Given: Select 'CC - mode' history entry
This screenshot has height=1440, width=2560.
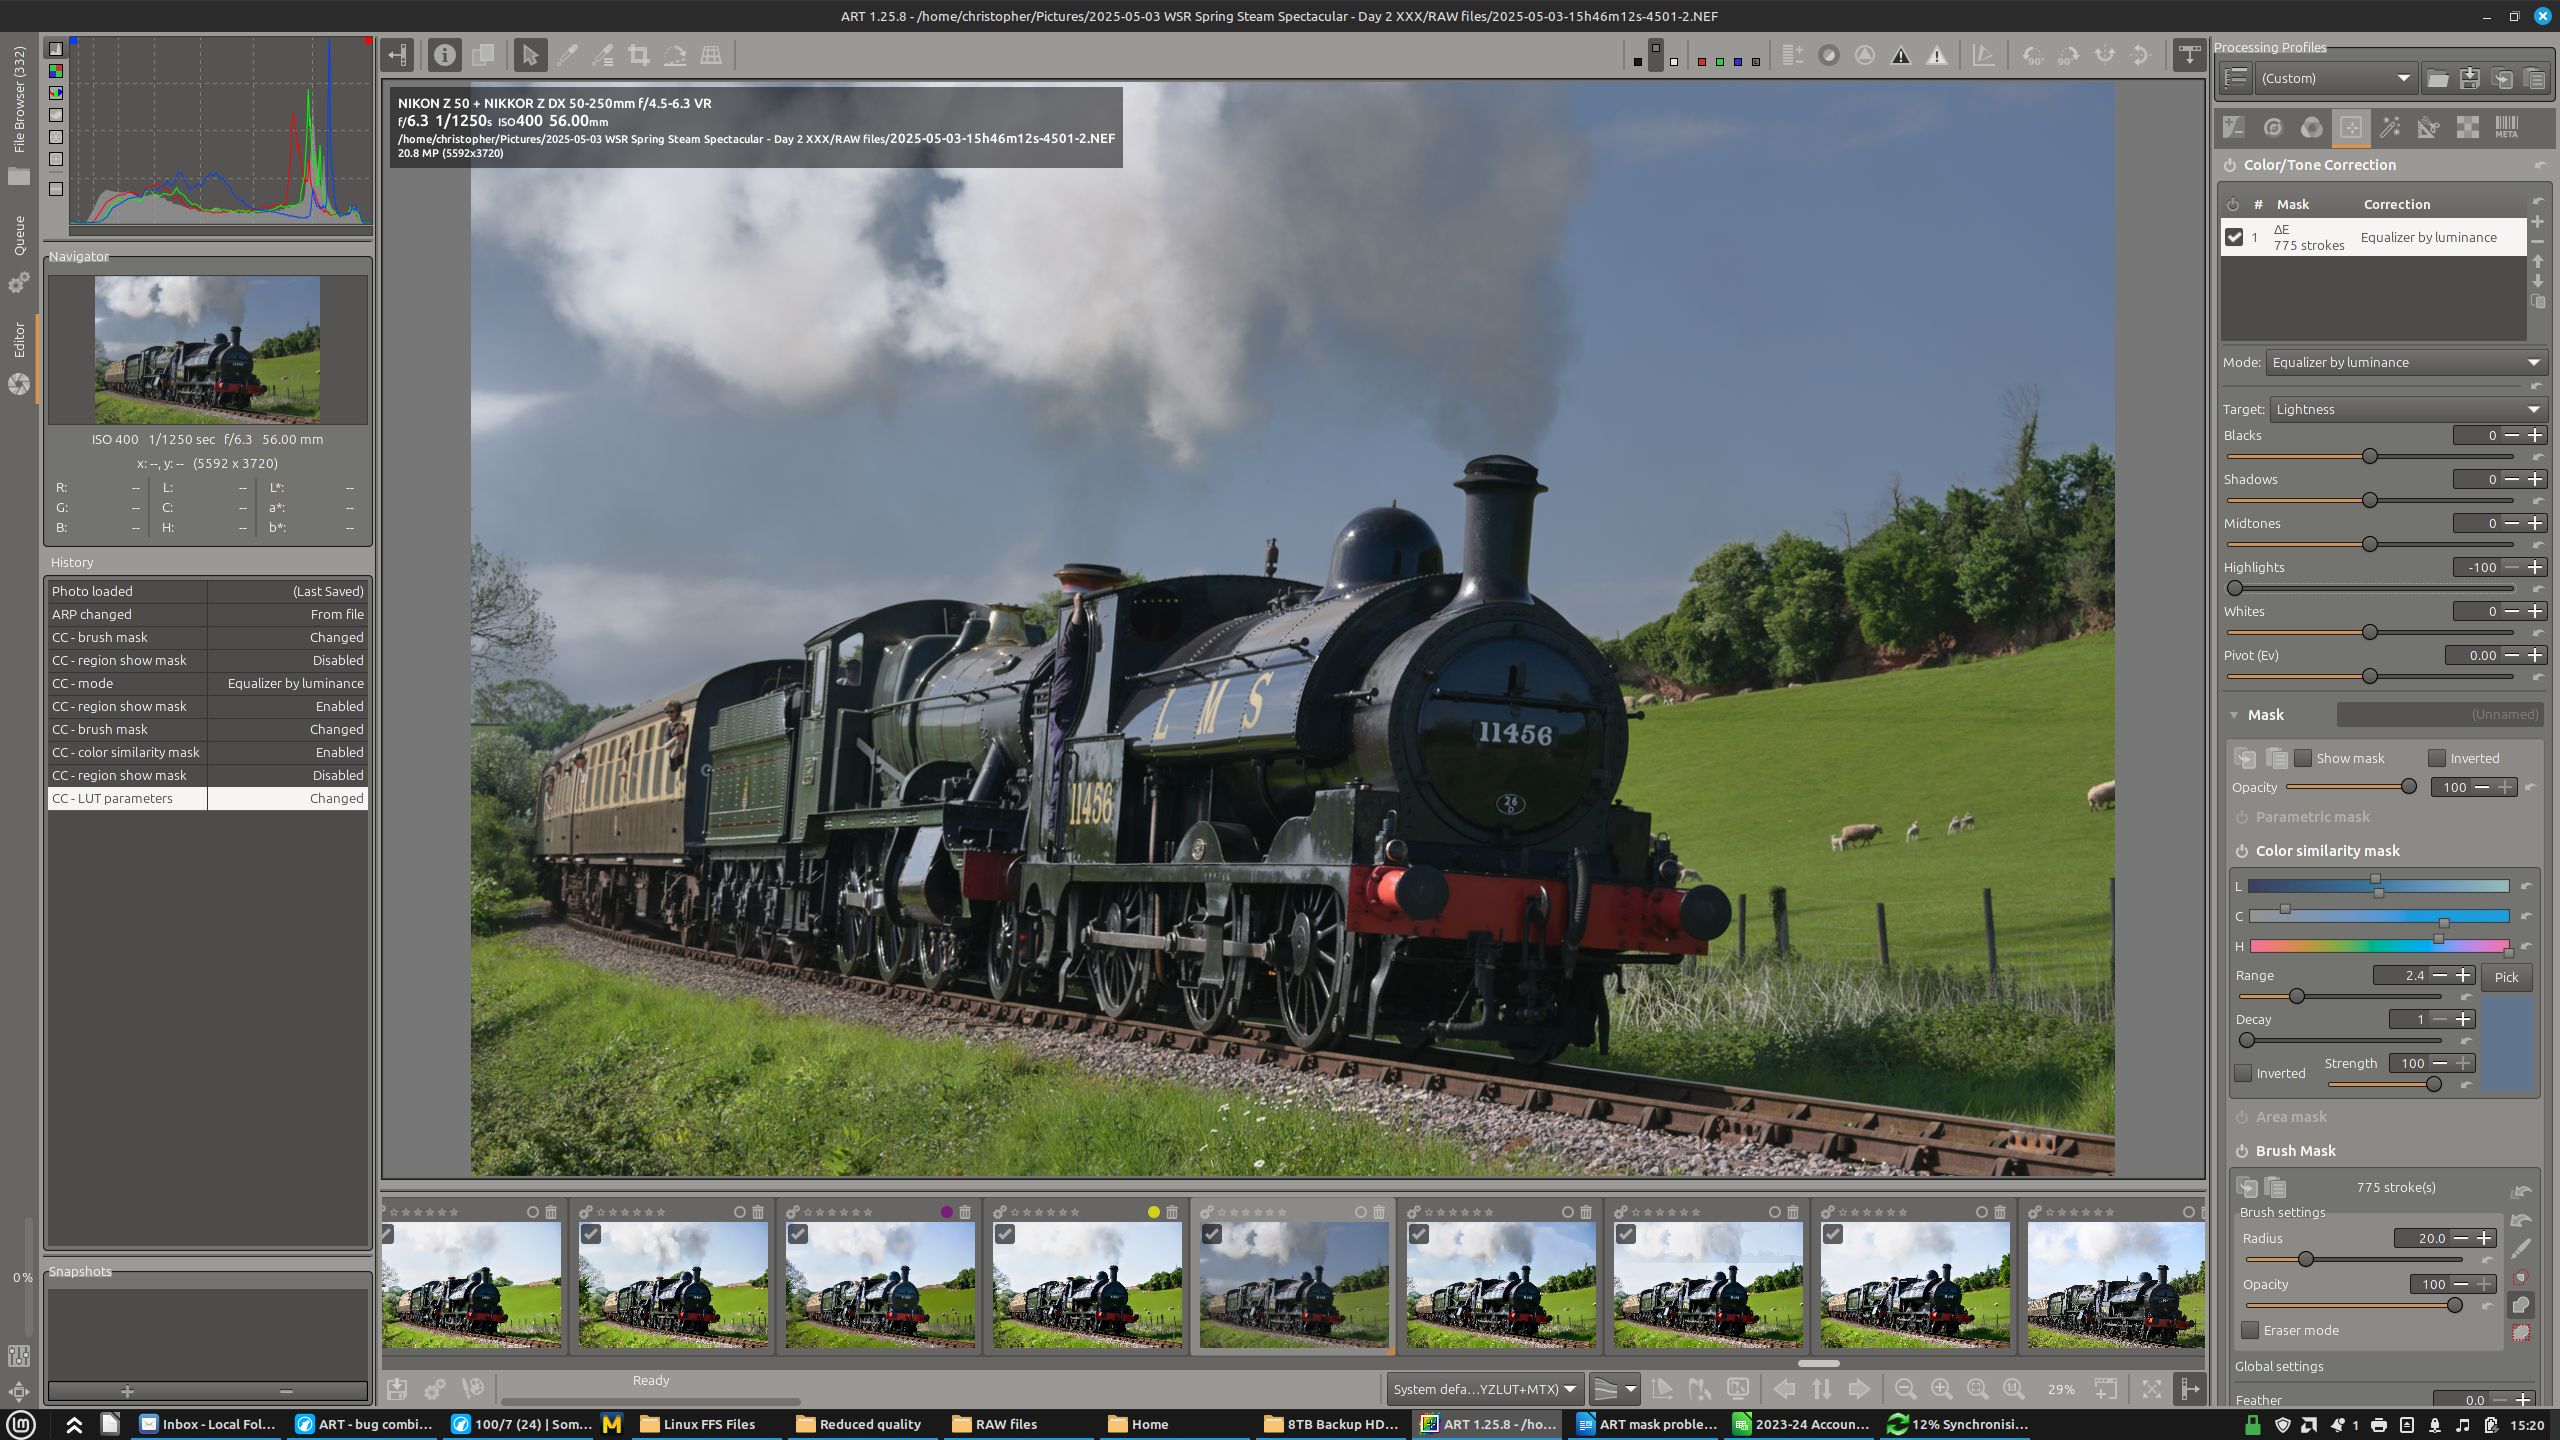Looking at the screenshot, I should [208, 683].
